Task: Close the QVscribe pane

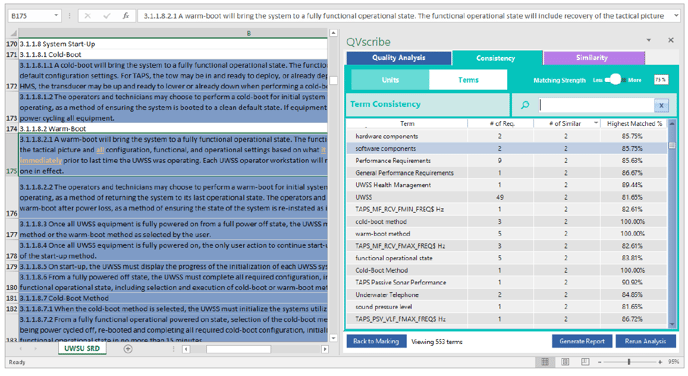Action: coord(671,40)
